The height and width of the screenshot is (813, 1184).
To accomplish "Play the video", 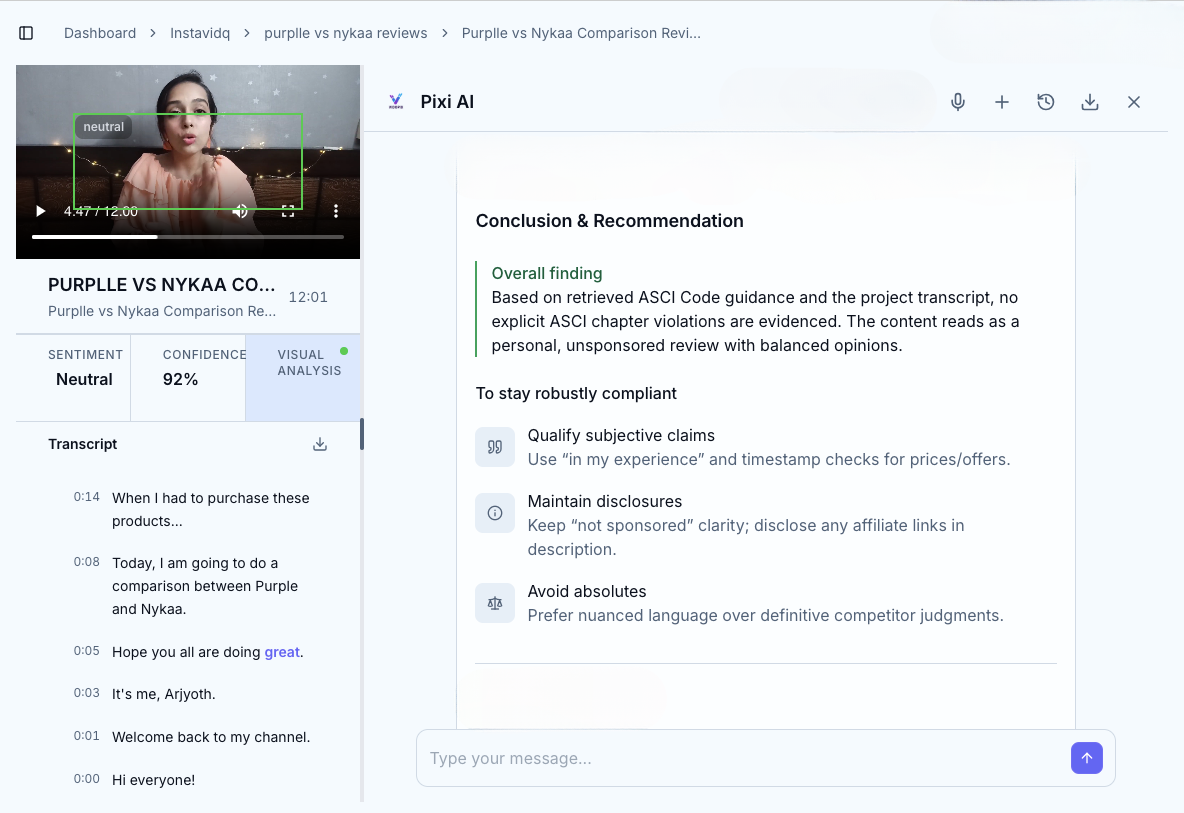I will [41, 211].
